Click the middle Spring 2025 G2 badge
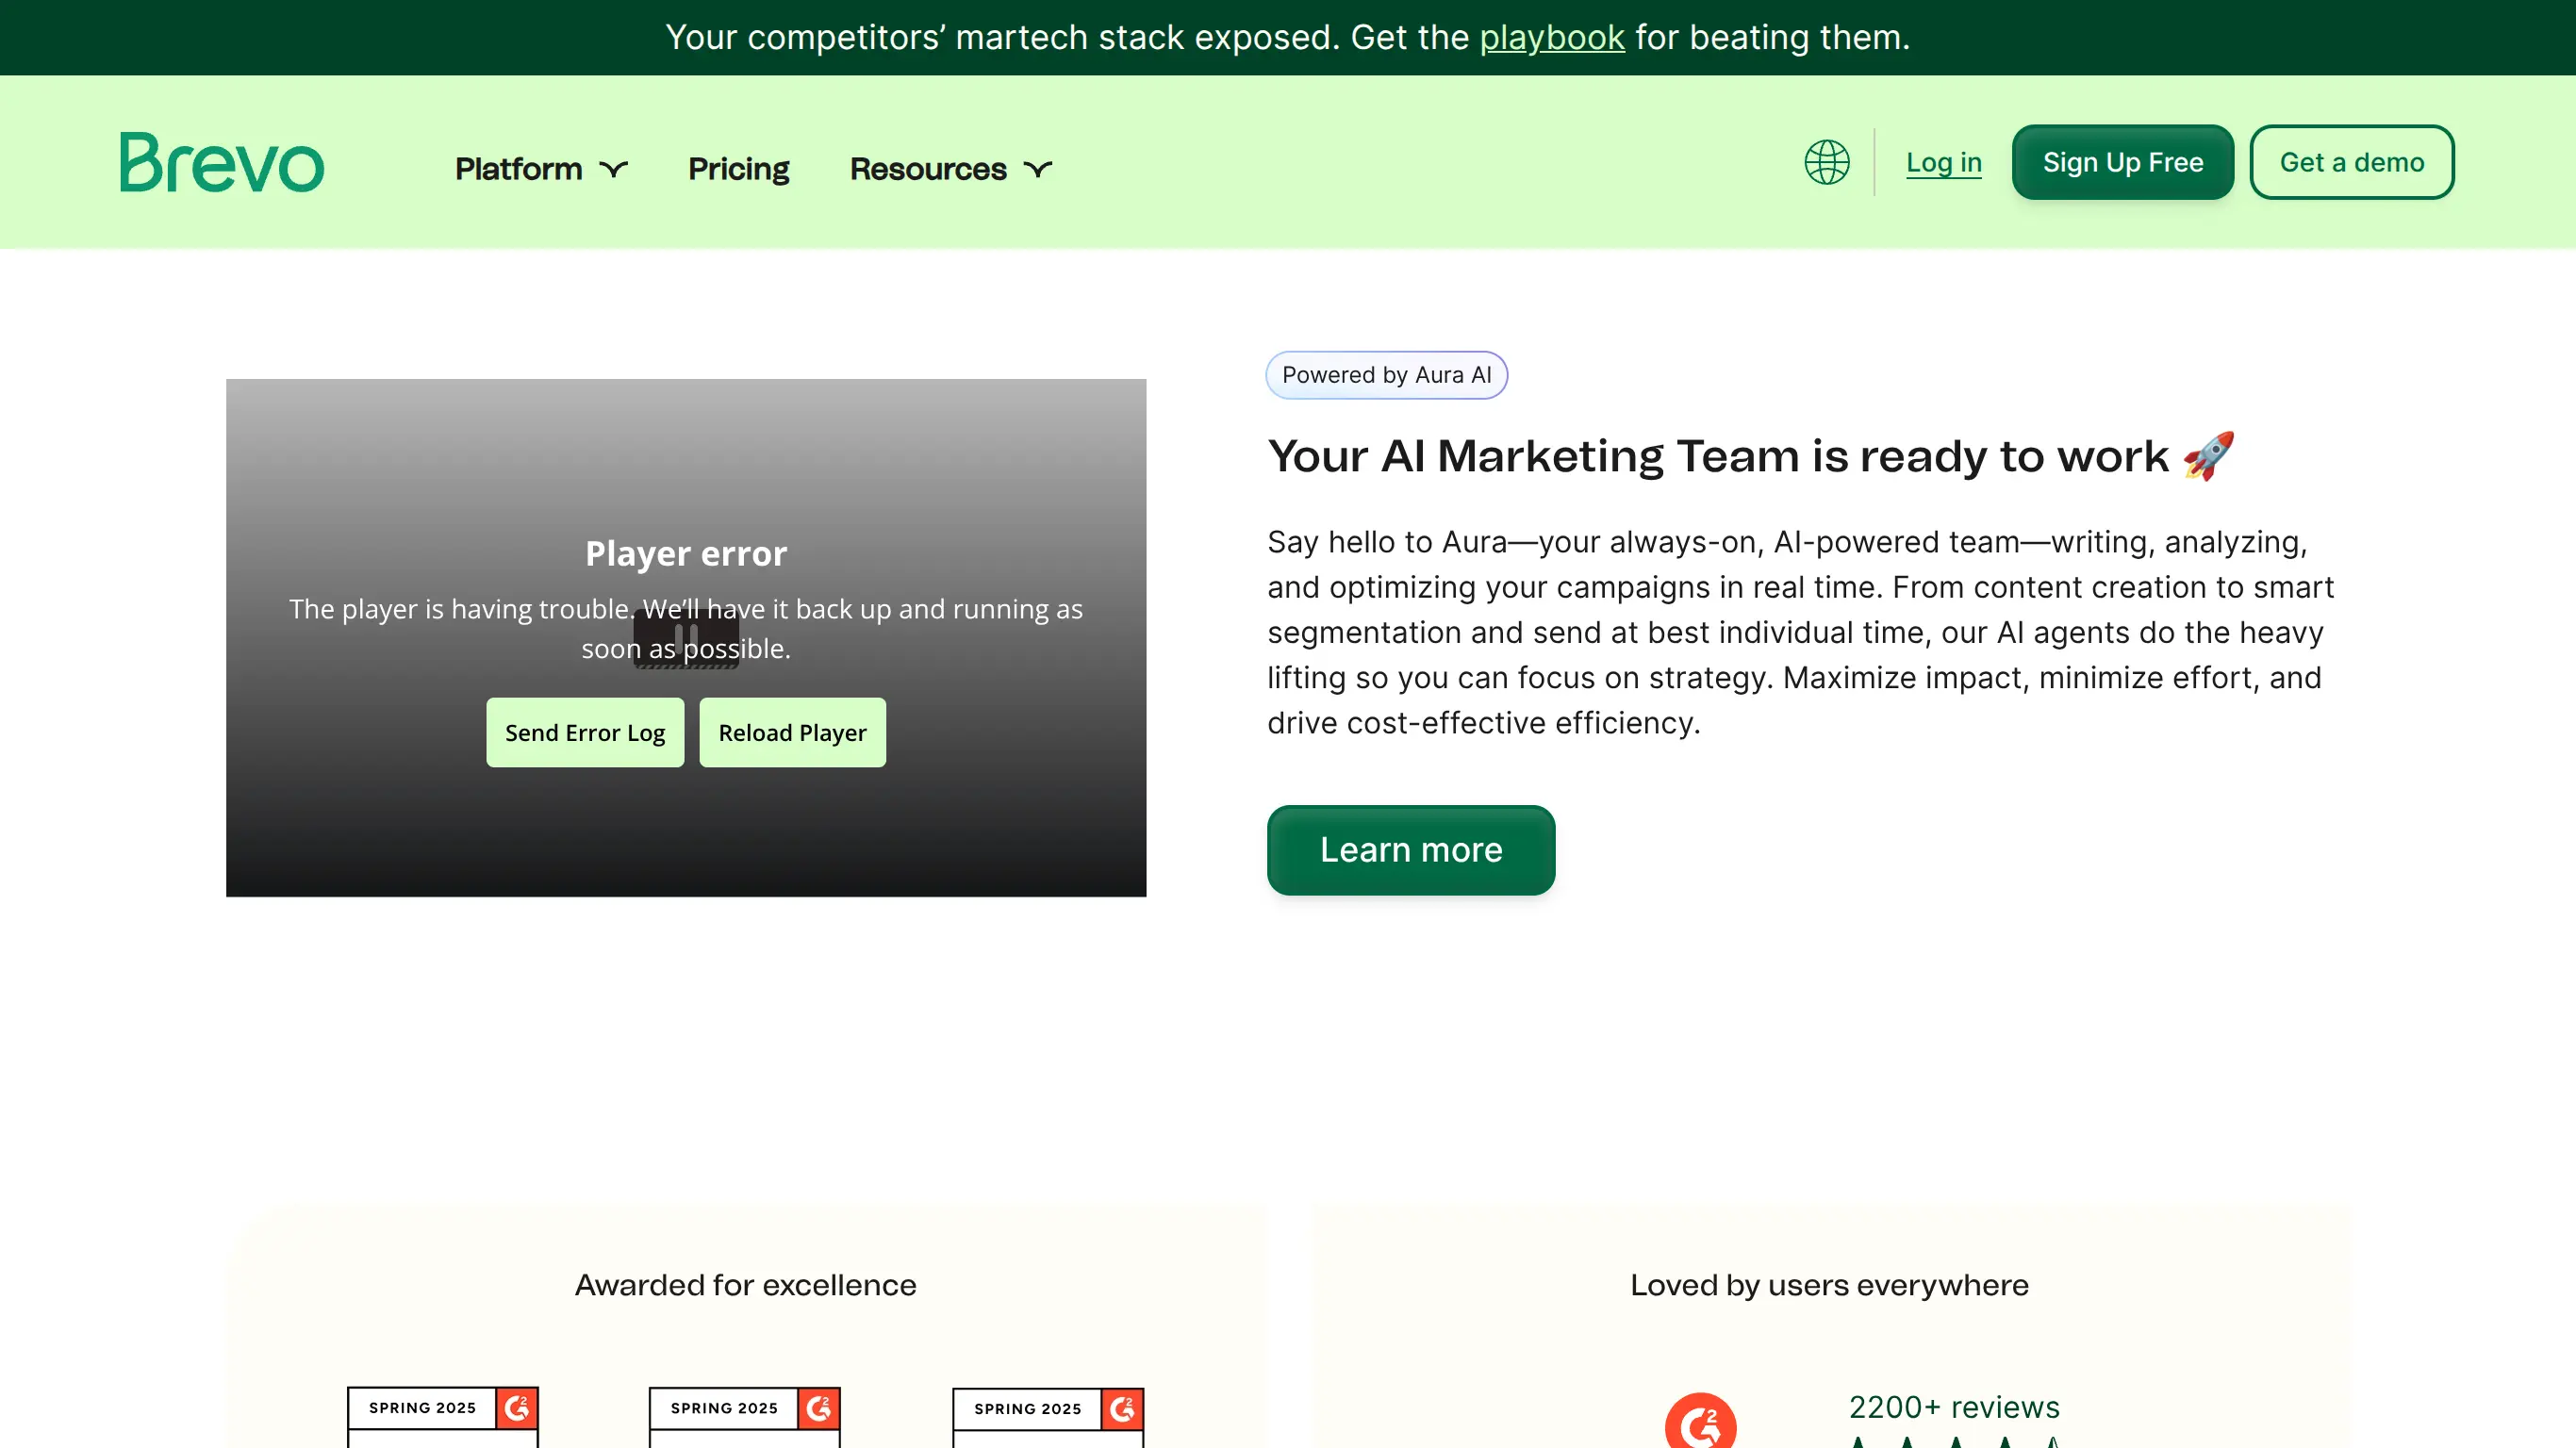The height and width of the screenshot is (1448, 2576). point(744,1414)
